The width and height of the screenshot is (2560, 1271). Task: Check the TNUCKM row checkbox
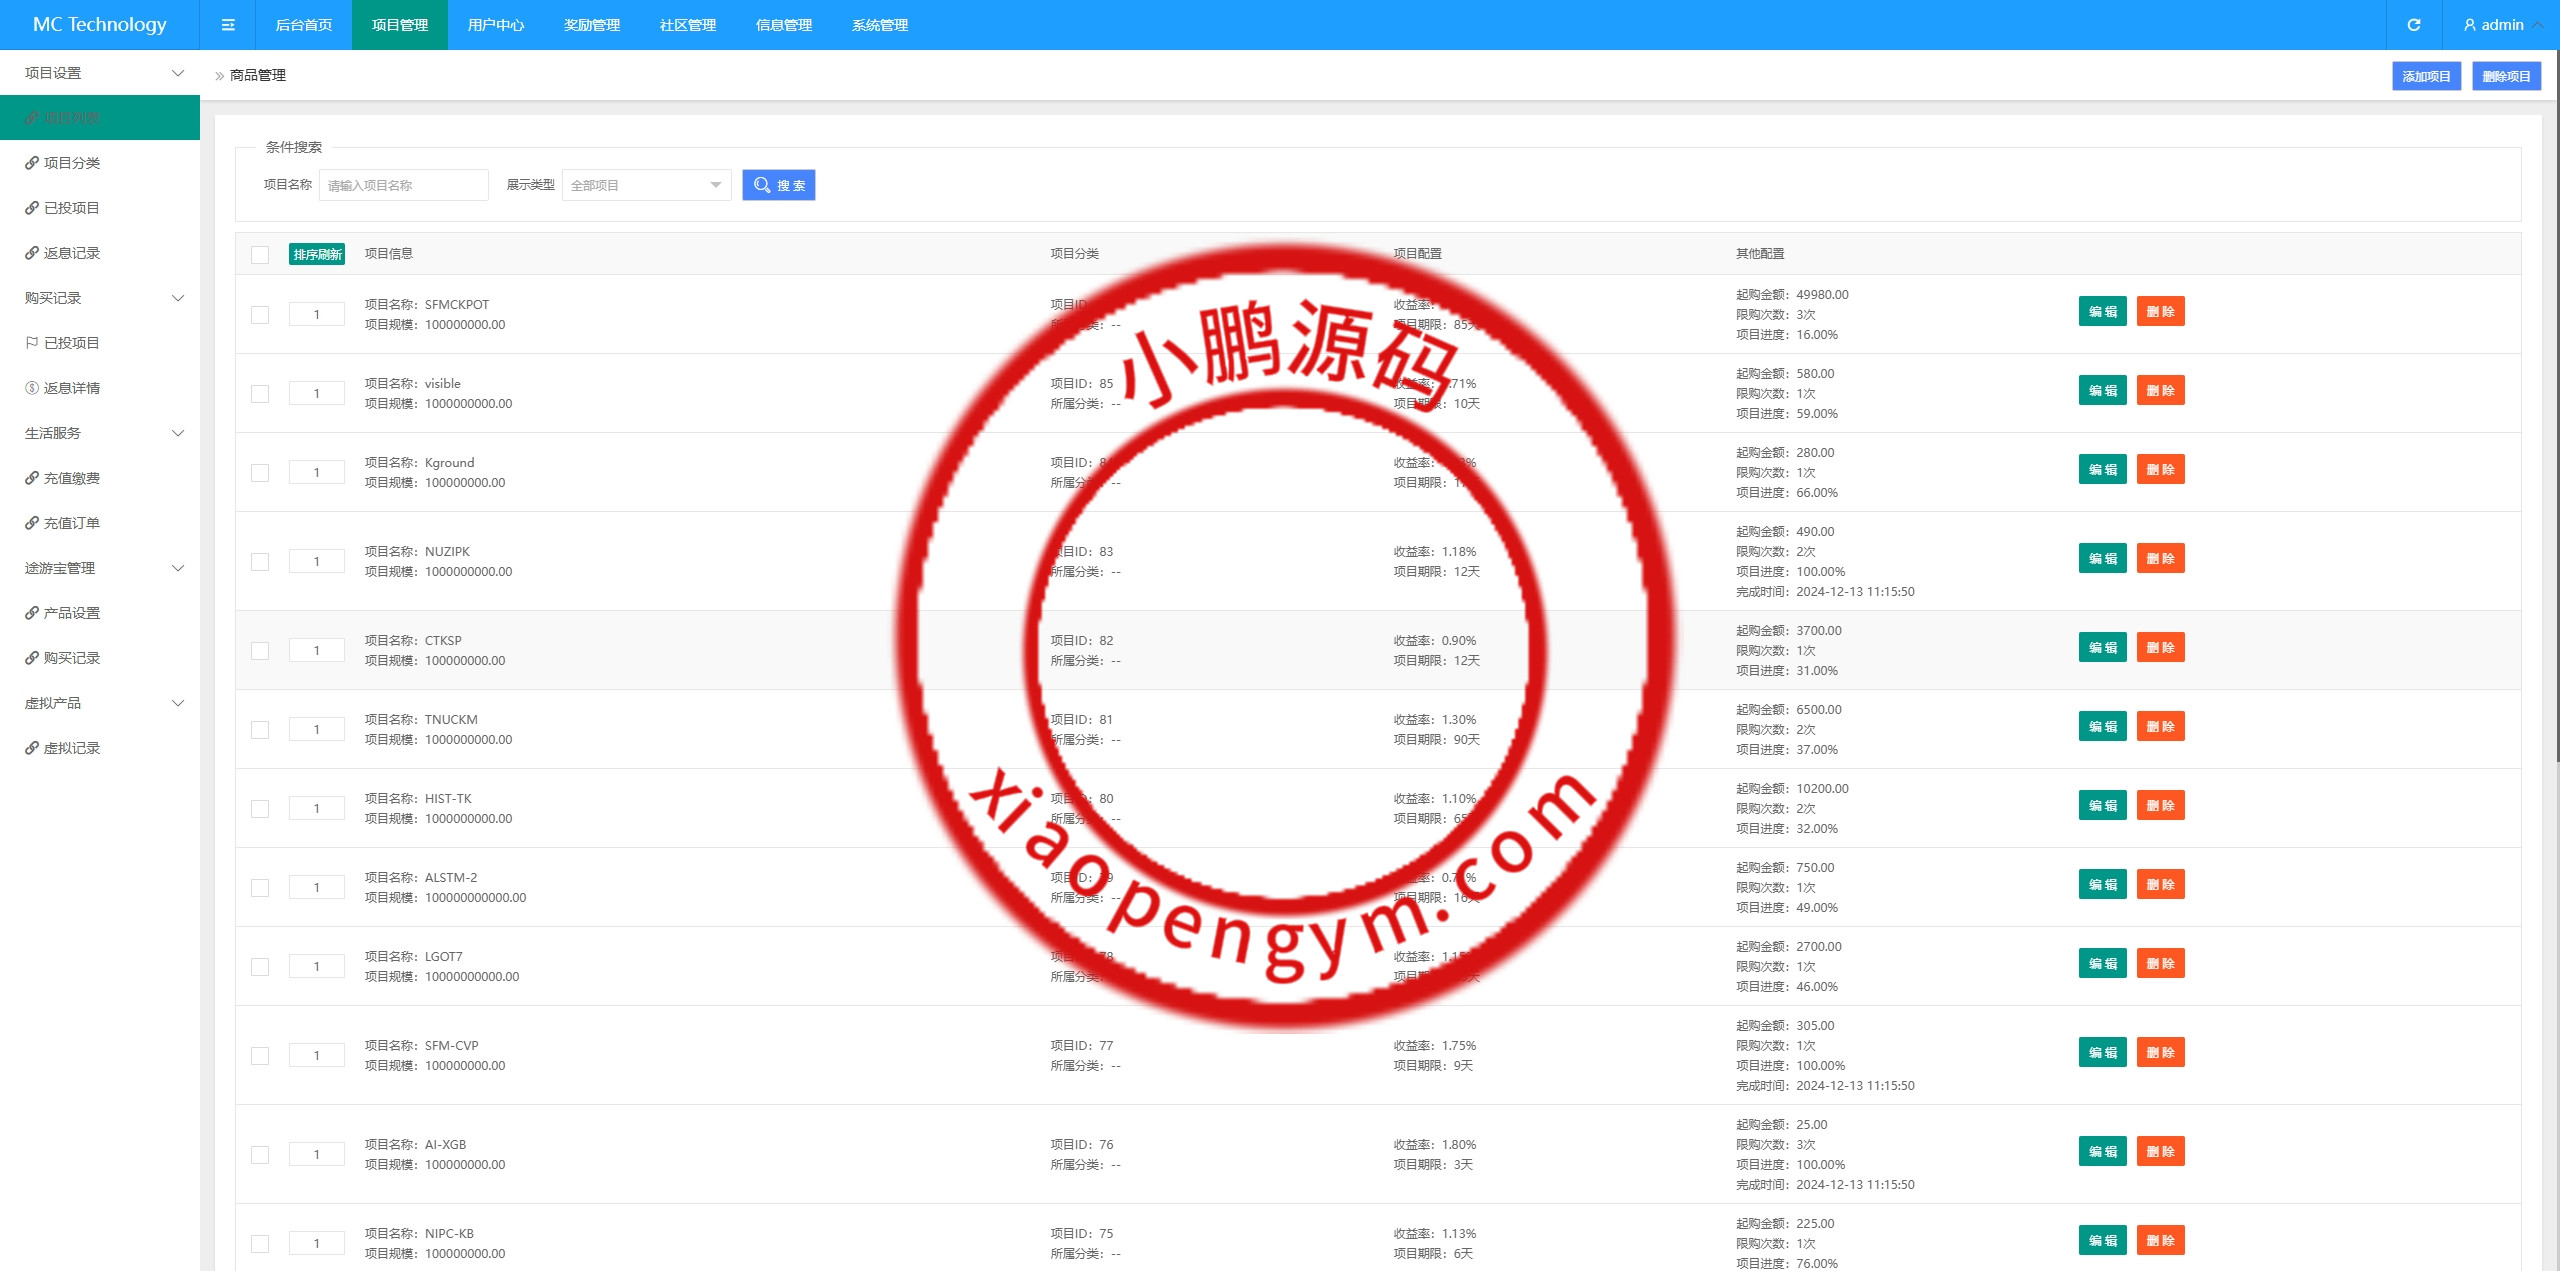260,729
